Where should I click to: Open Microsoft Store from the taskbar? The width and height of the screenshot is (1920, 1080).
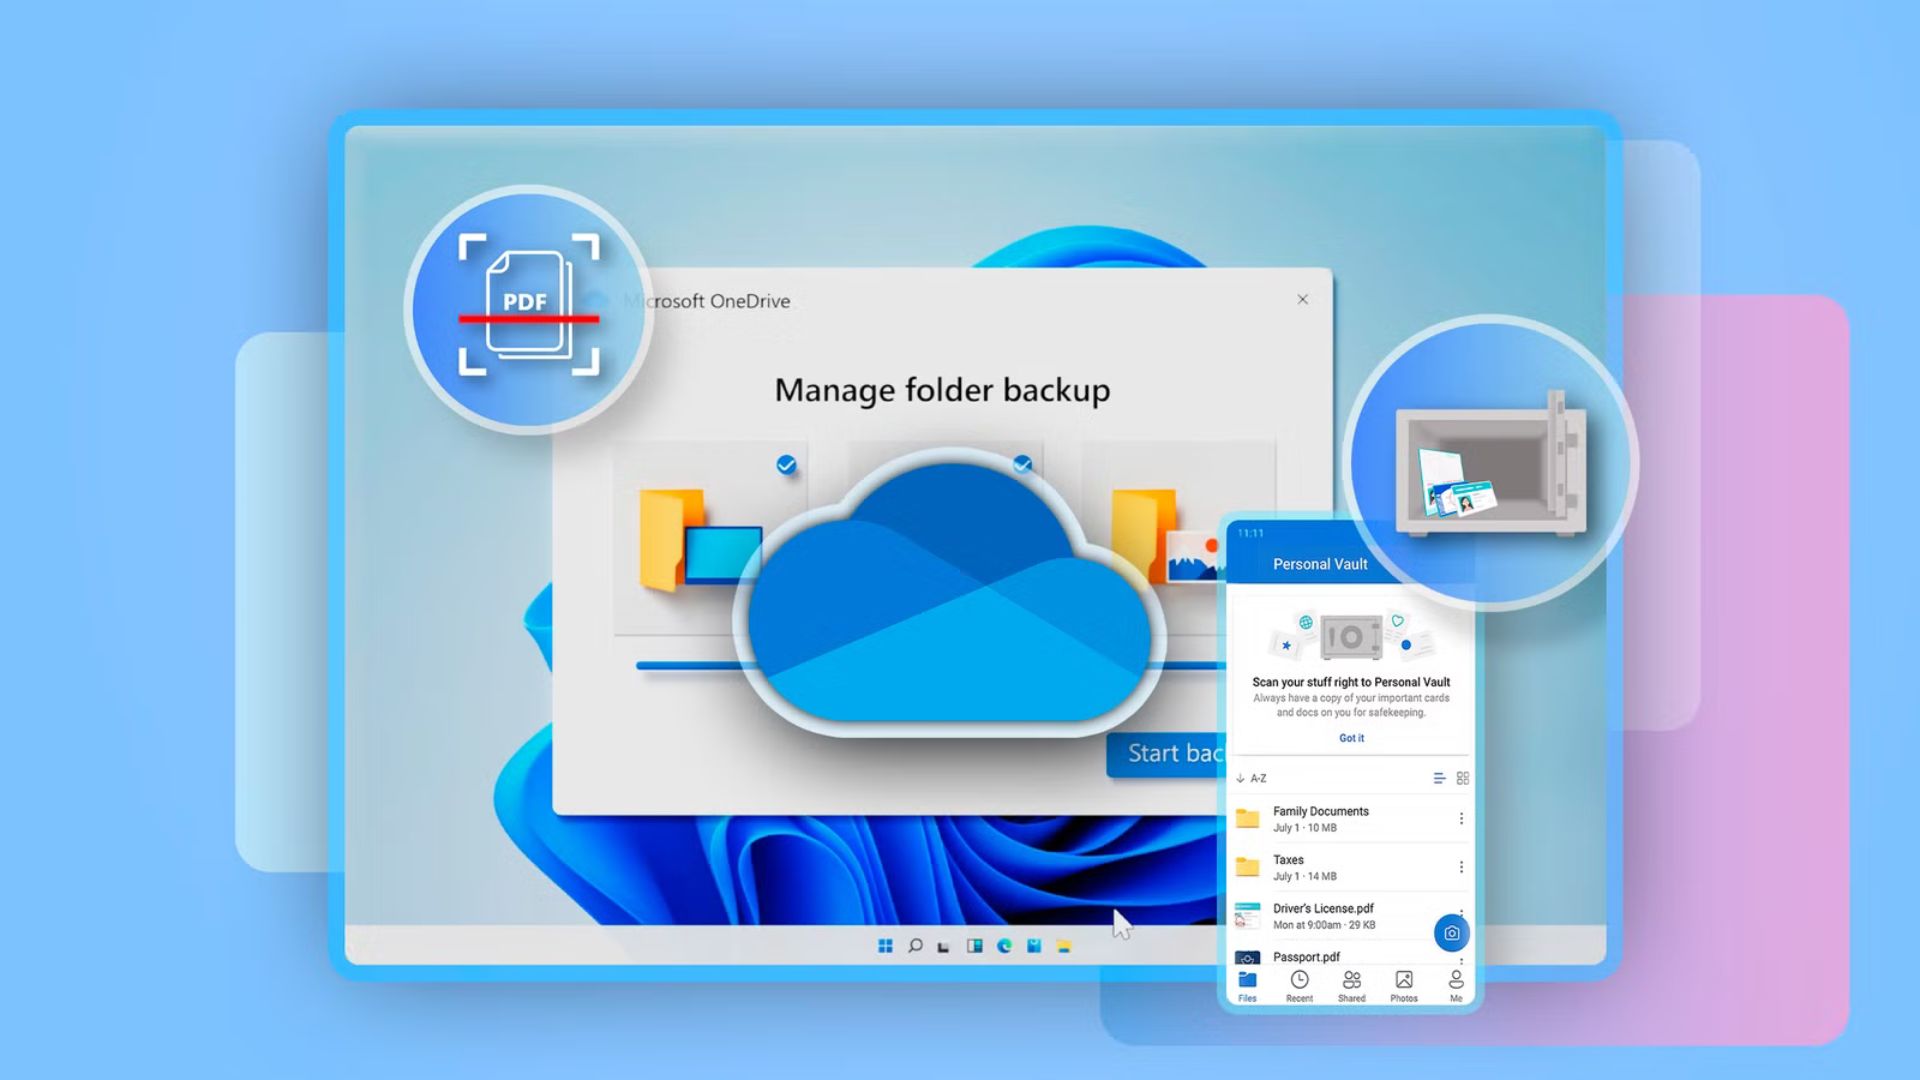click(x=1034, y=946)
